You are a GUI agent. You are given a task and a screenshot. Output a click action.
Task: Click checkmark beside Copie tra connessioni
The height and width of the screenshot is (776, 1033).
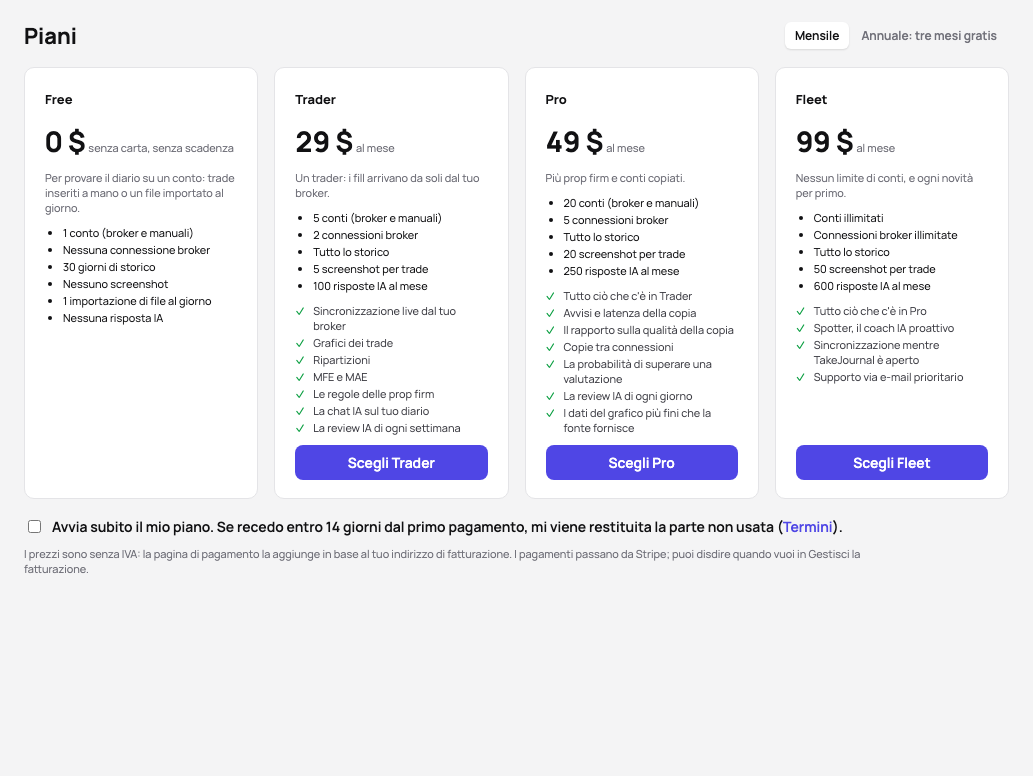[x=550, y=347]
